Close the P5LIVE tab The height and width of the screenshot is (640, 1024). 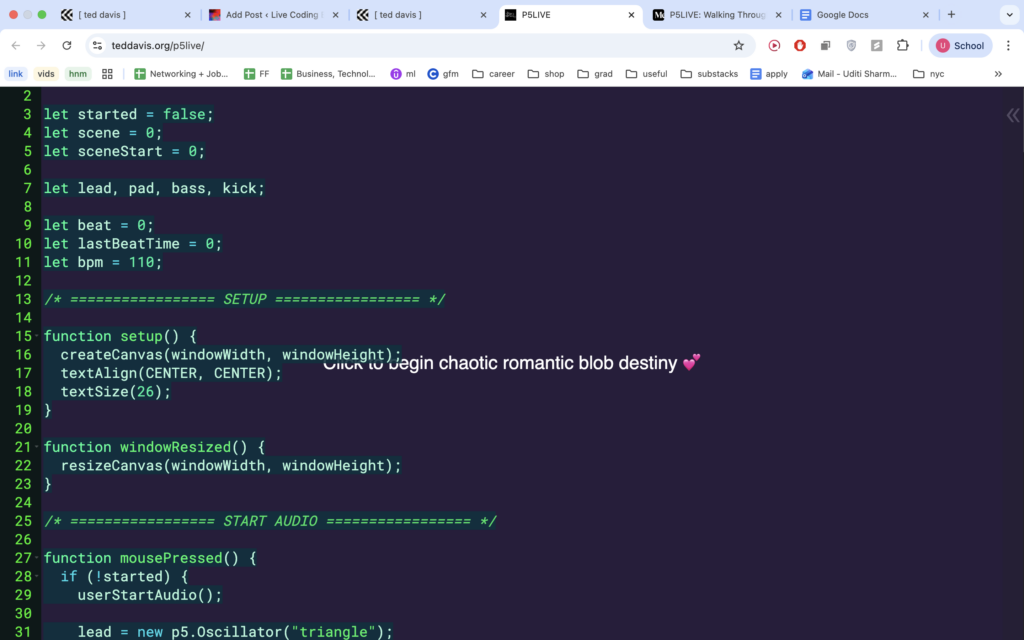click(631, 15)
